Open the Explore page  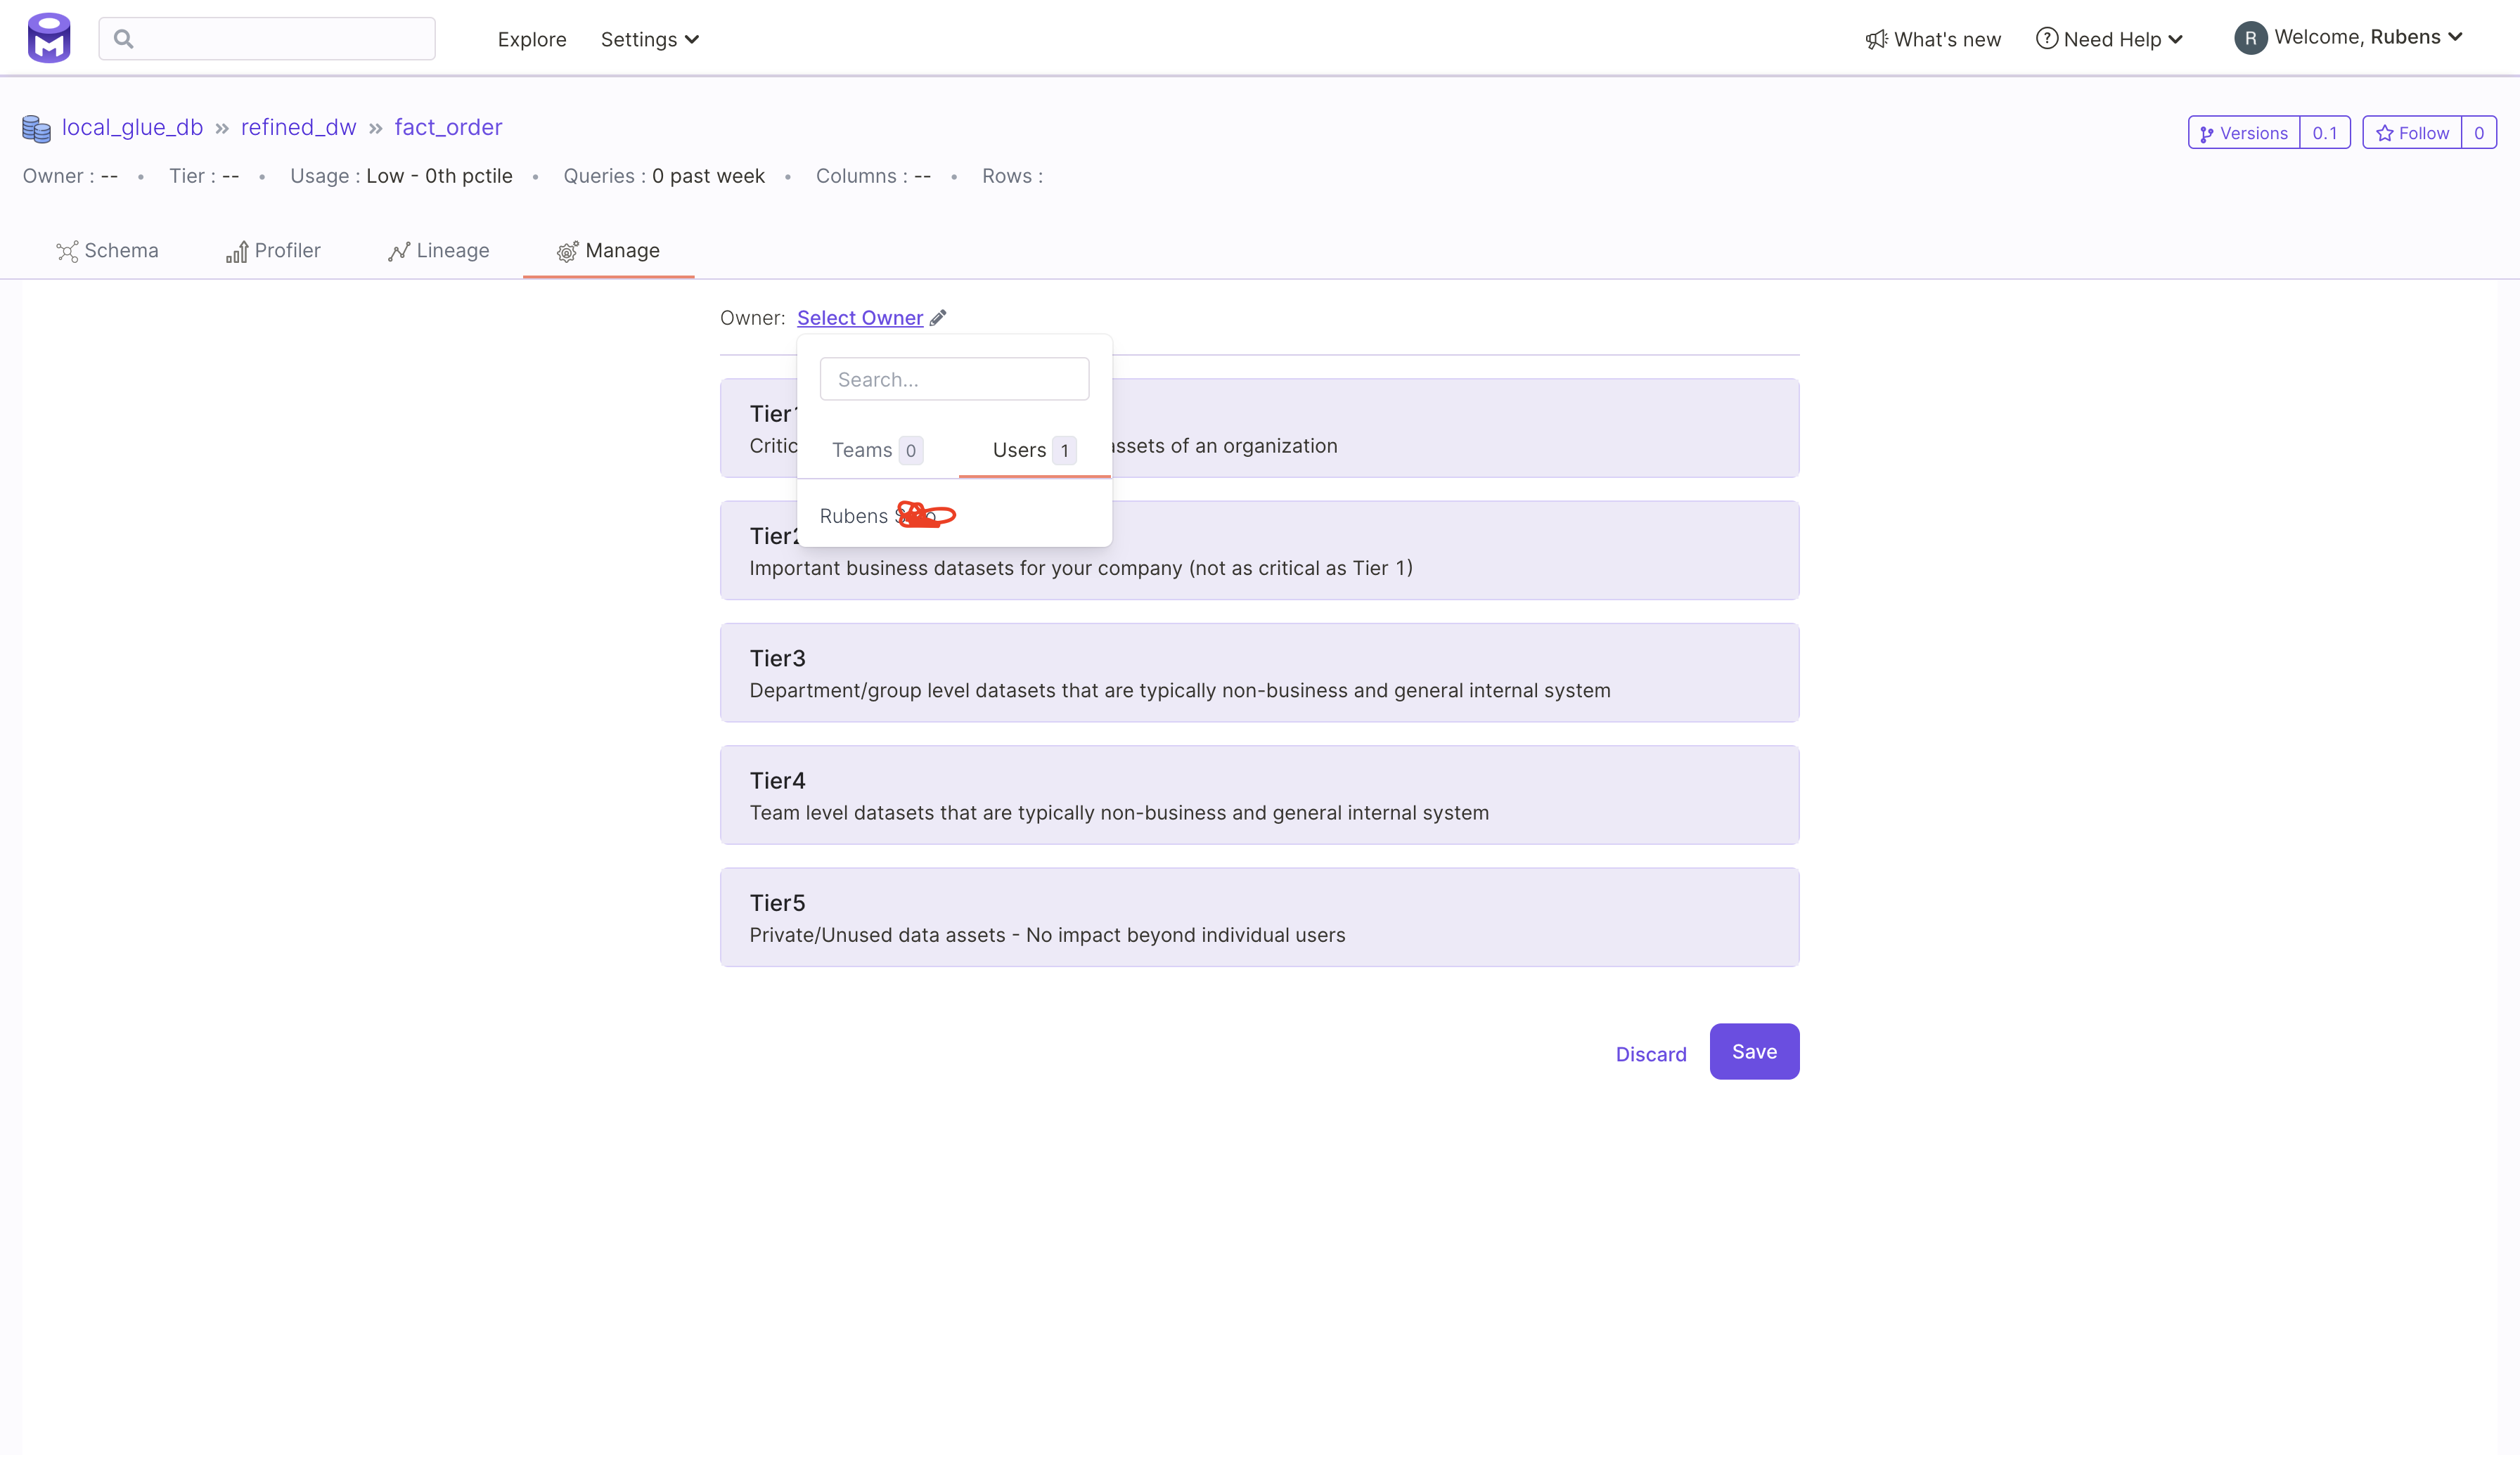(x=532, y=39)
